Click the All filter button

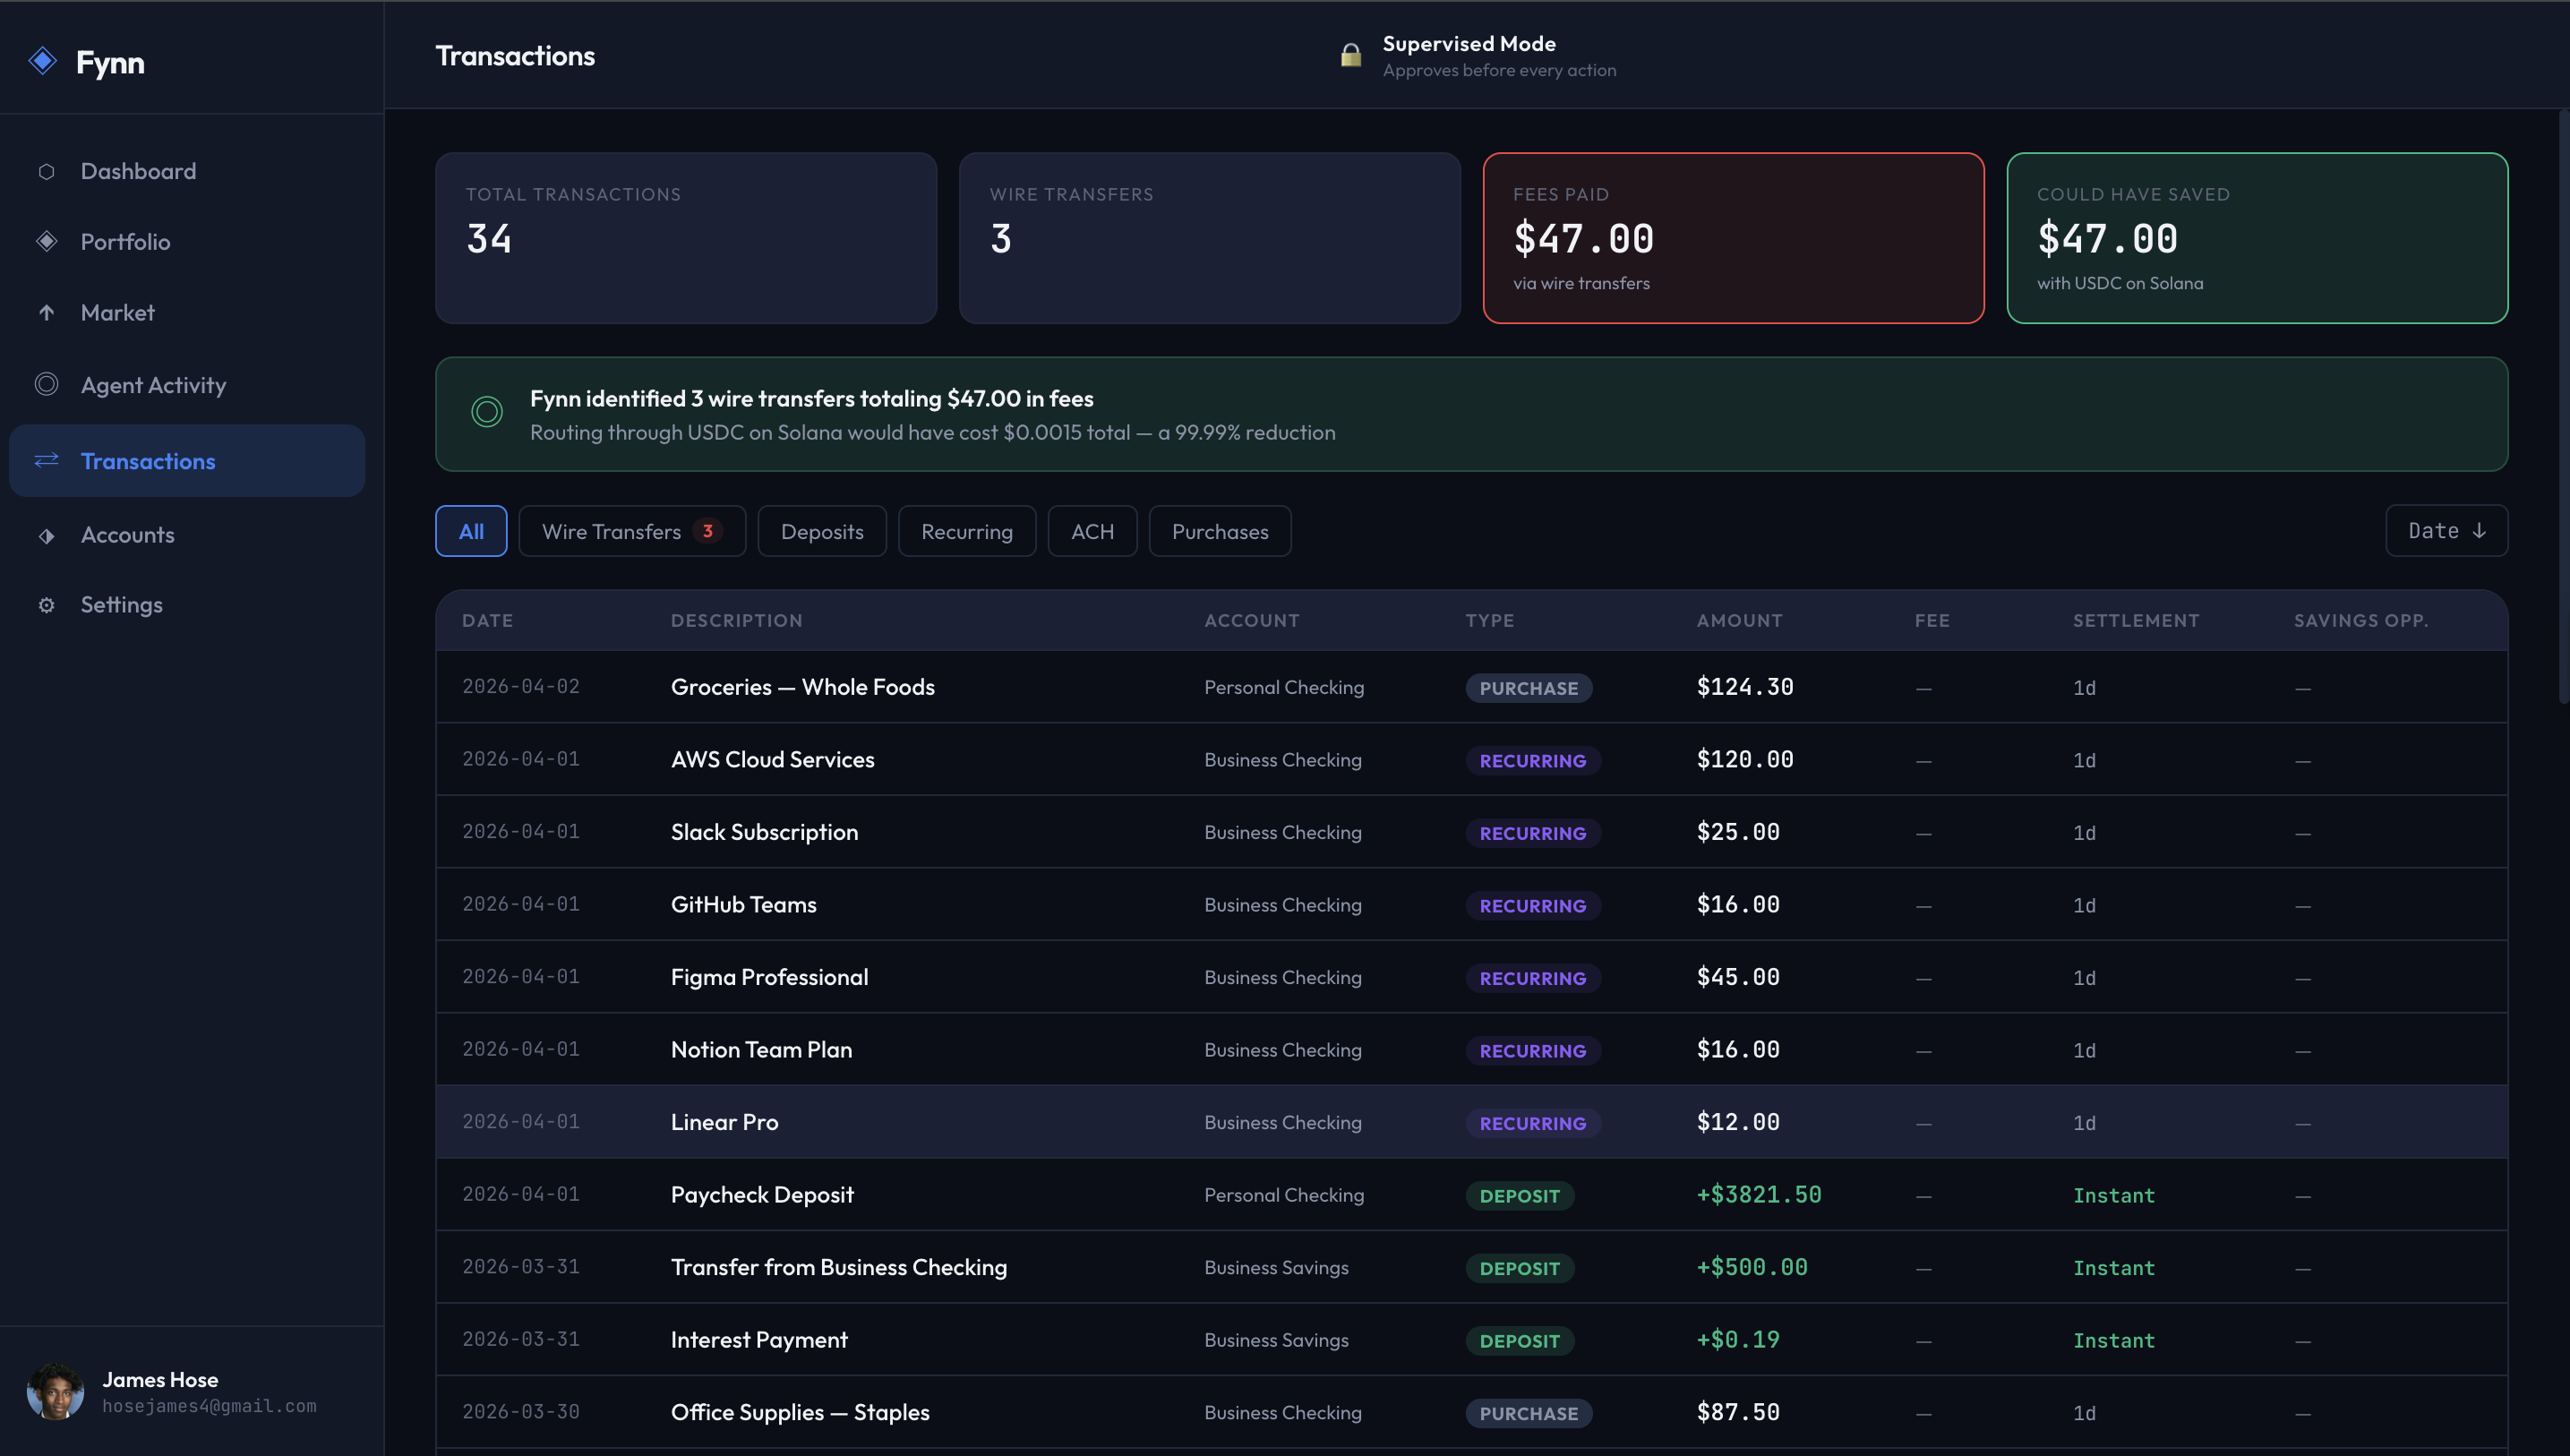point(471,532)
